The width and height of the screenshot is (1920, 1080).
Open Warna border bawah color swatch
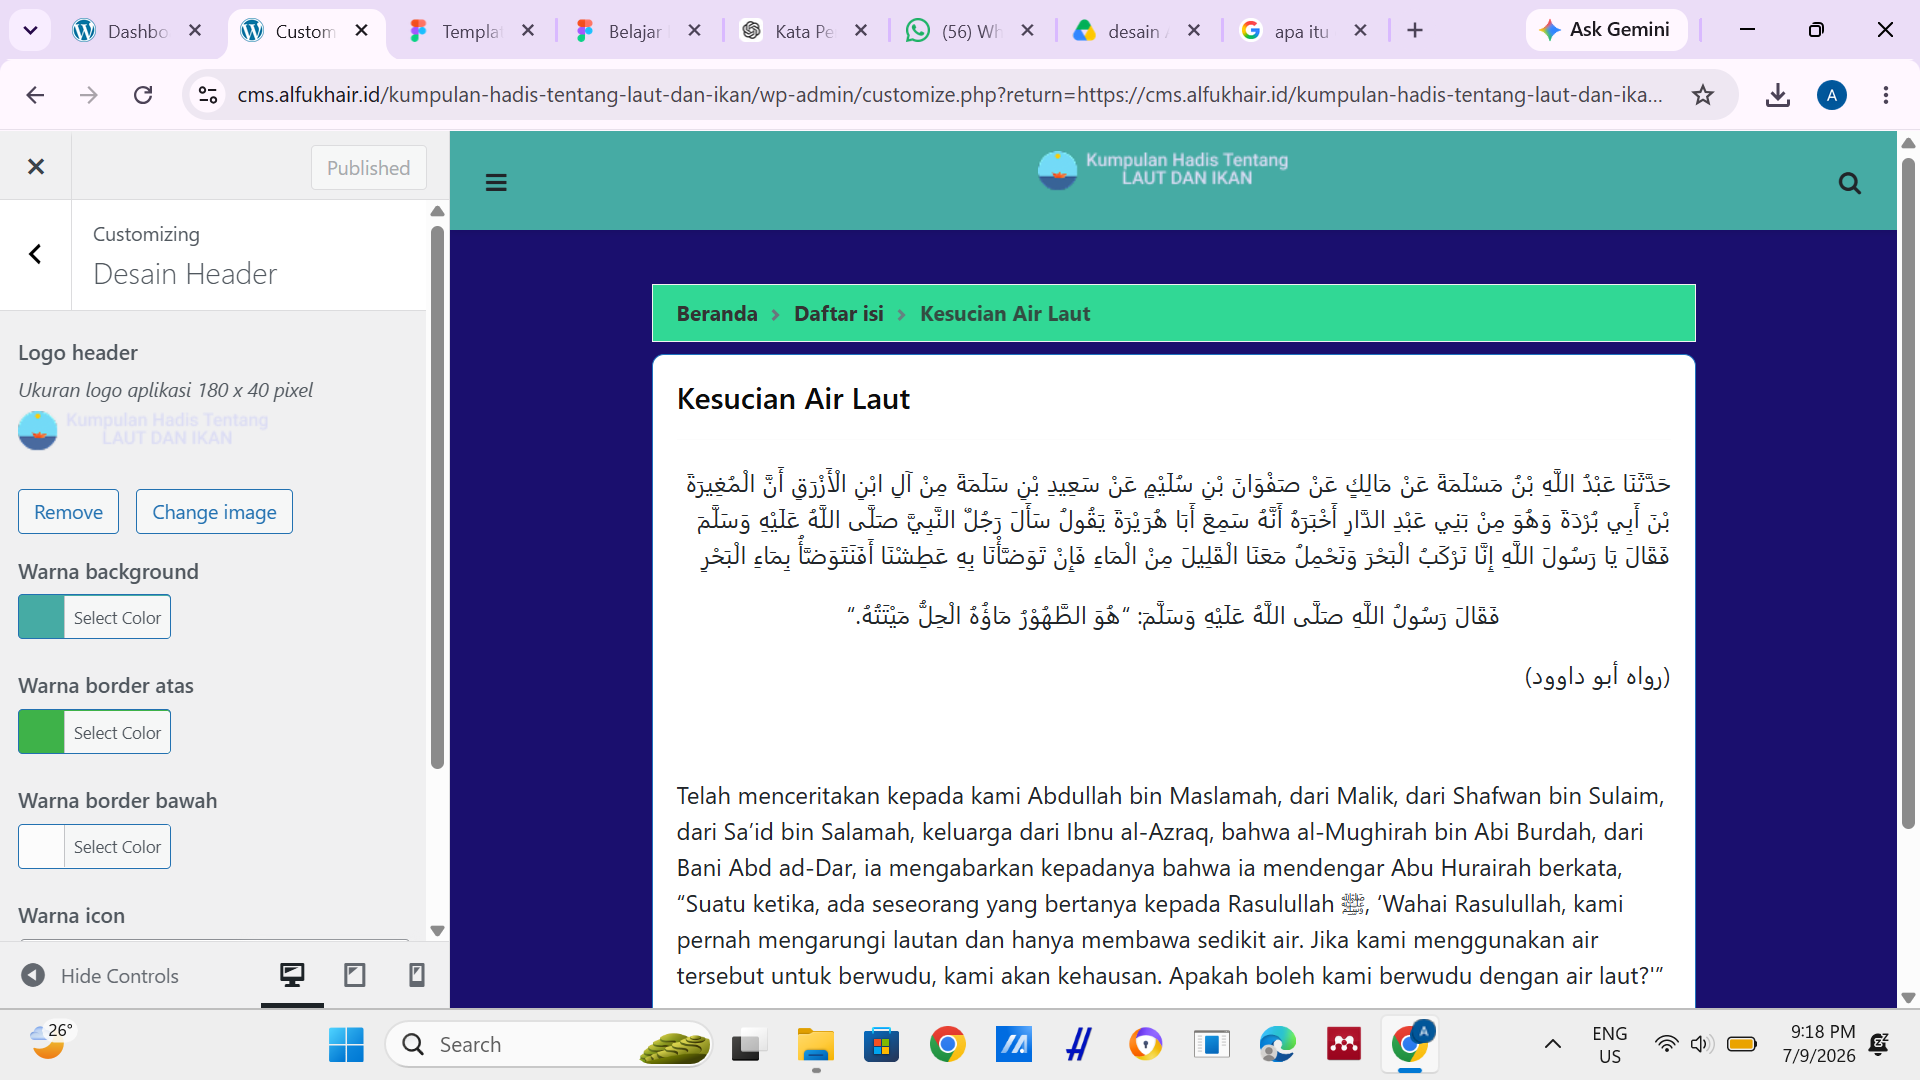pos(41,847)
